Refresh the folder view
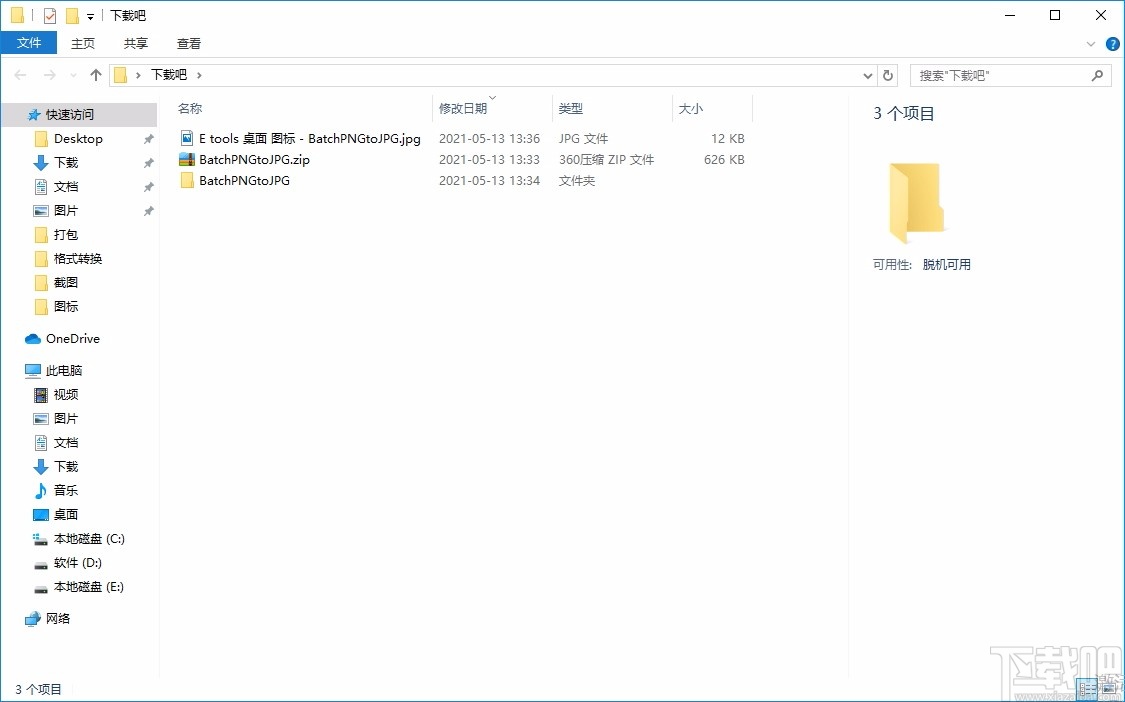The height and width of the screenshot is (702, 1125). pyautogui.click(x=888, y=75)
